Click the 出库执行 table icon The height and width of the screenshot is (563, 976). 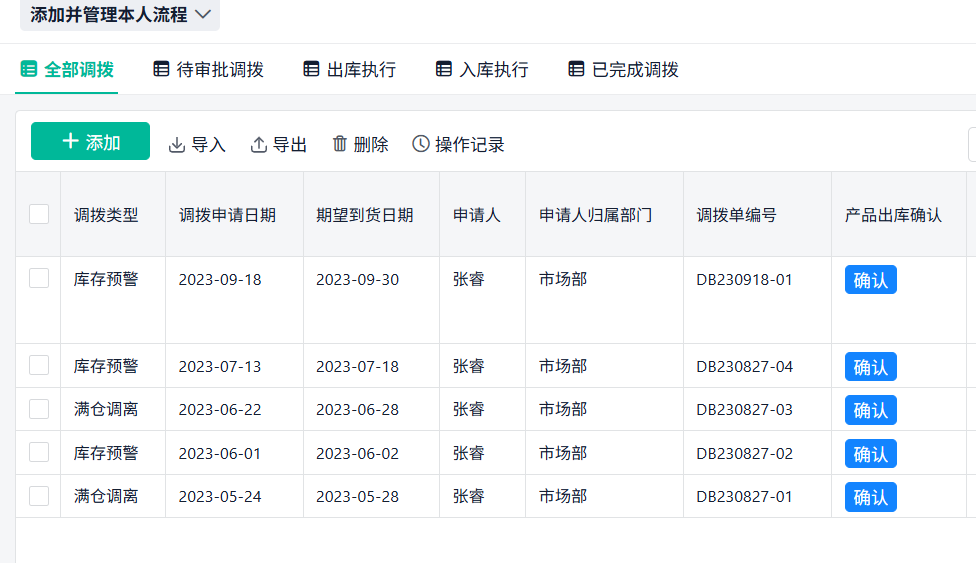[x=312, y=69]
